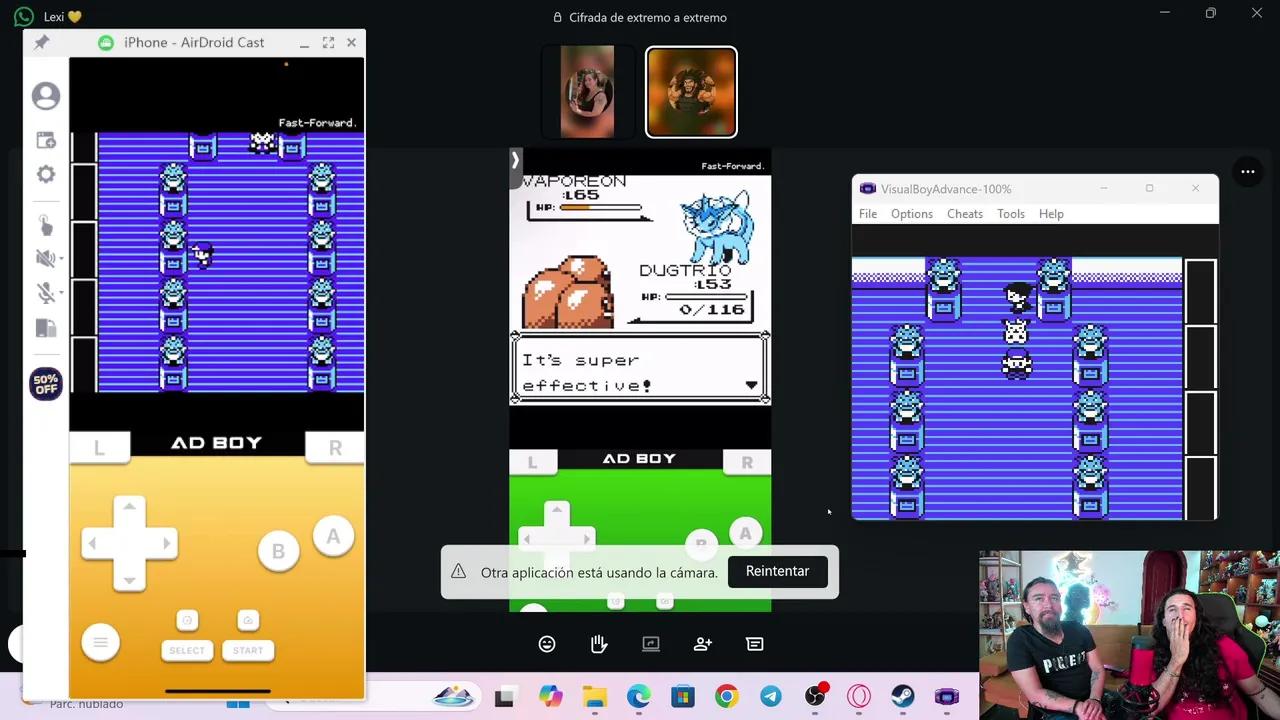Open the 50% OFF promotion badge
The height and width of the screenshot is (720, 1280).
pos(46,384)
